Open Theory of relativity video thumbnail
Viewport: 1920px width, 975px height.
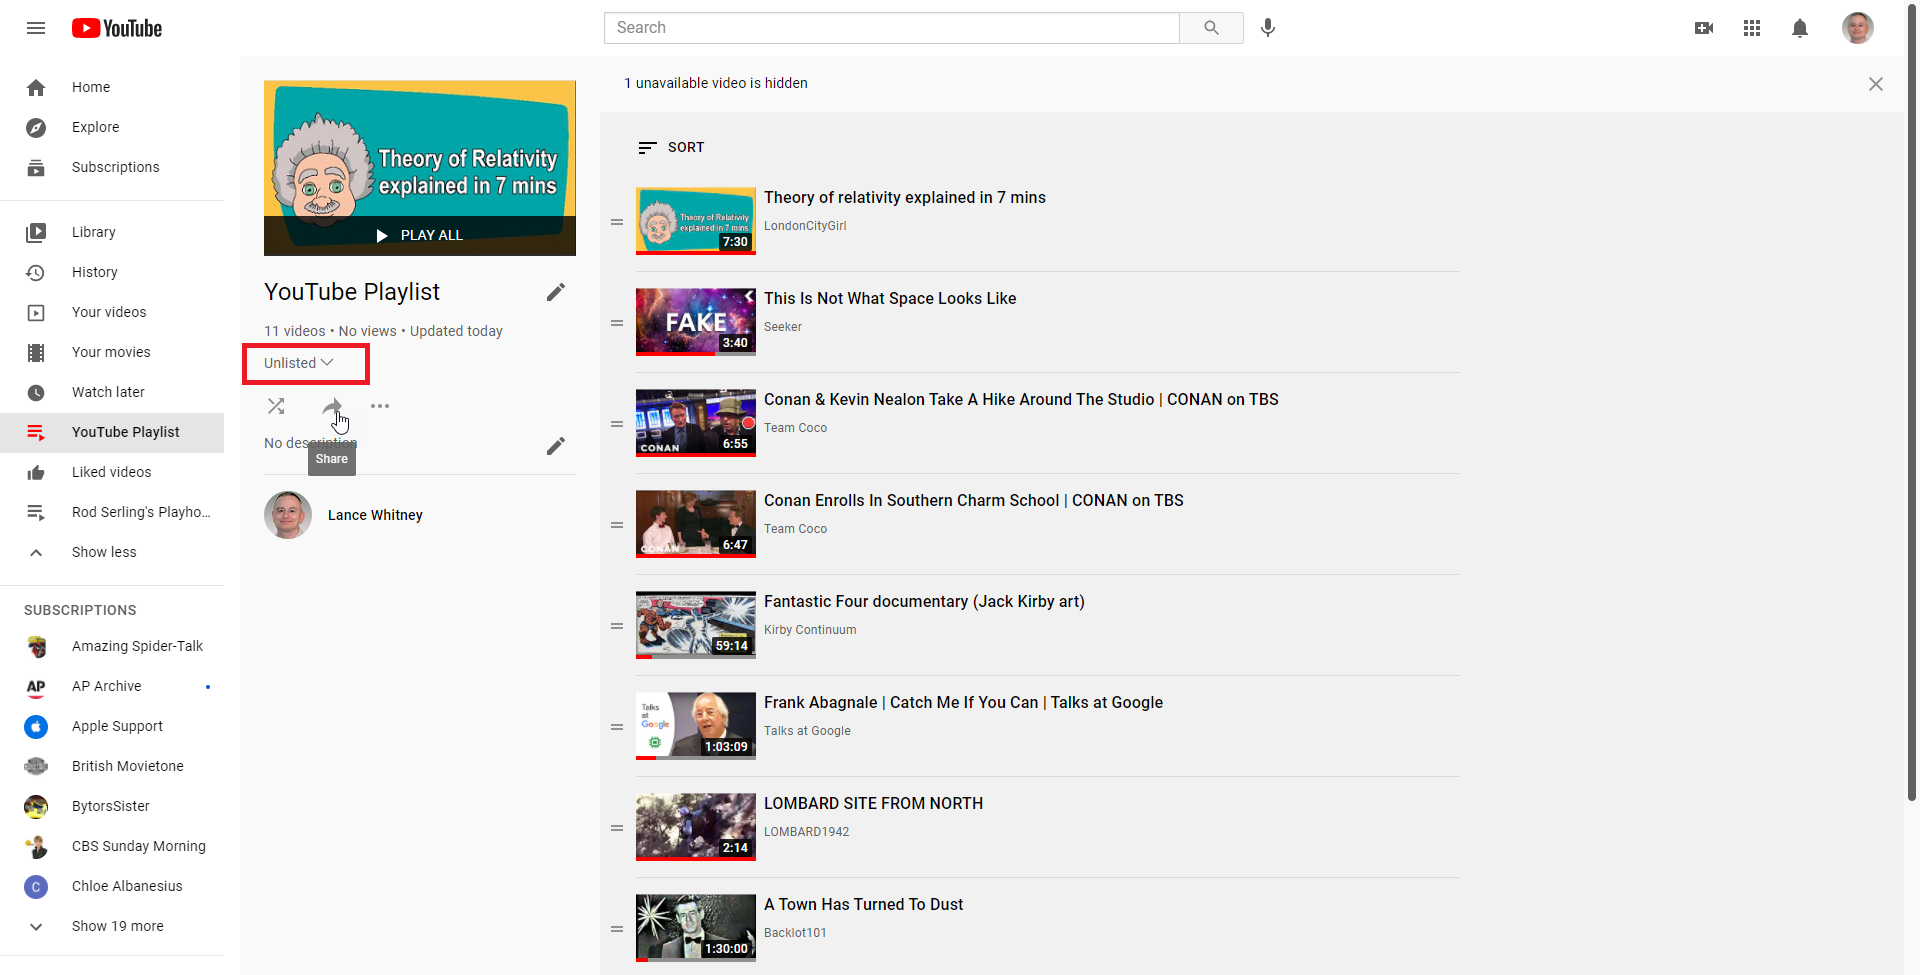tap(696, 221)
